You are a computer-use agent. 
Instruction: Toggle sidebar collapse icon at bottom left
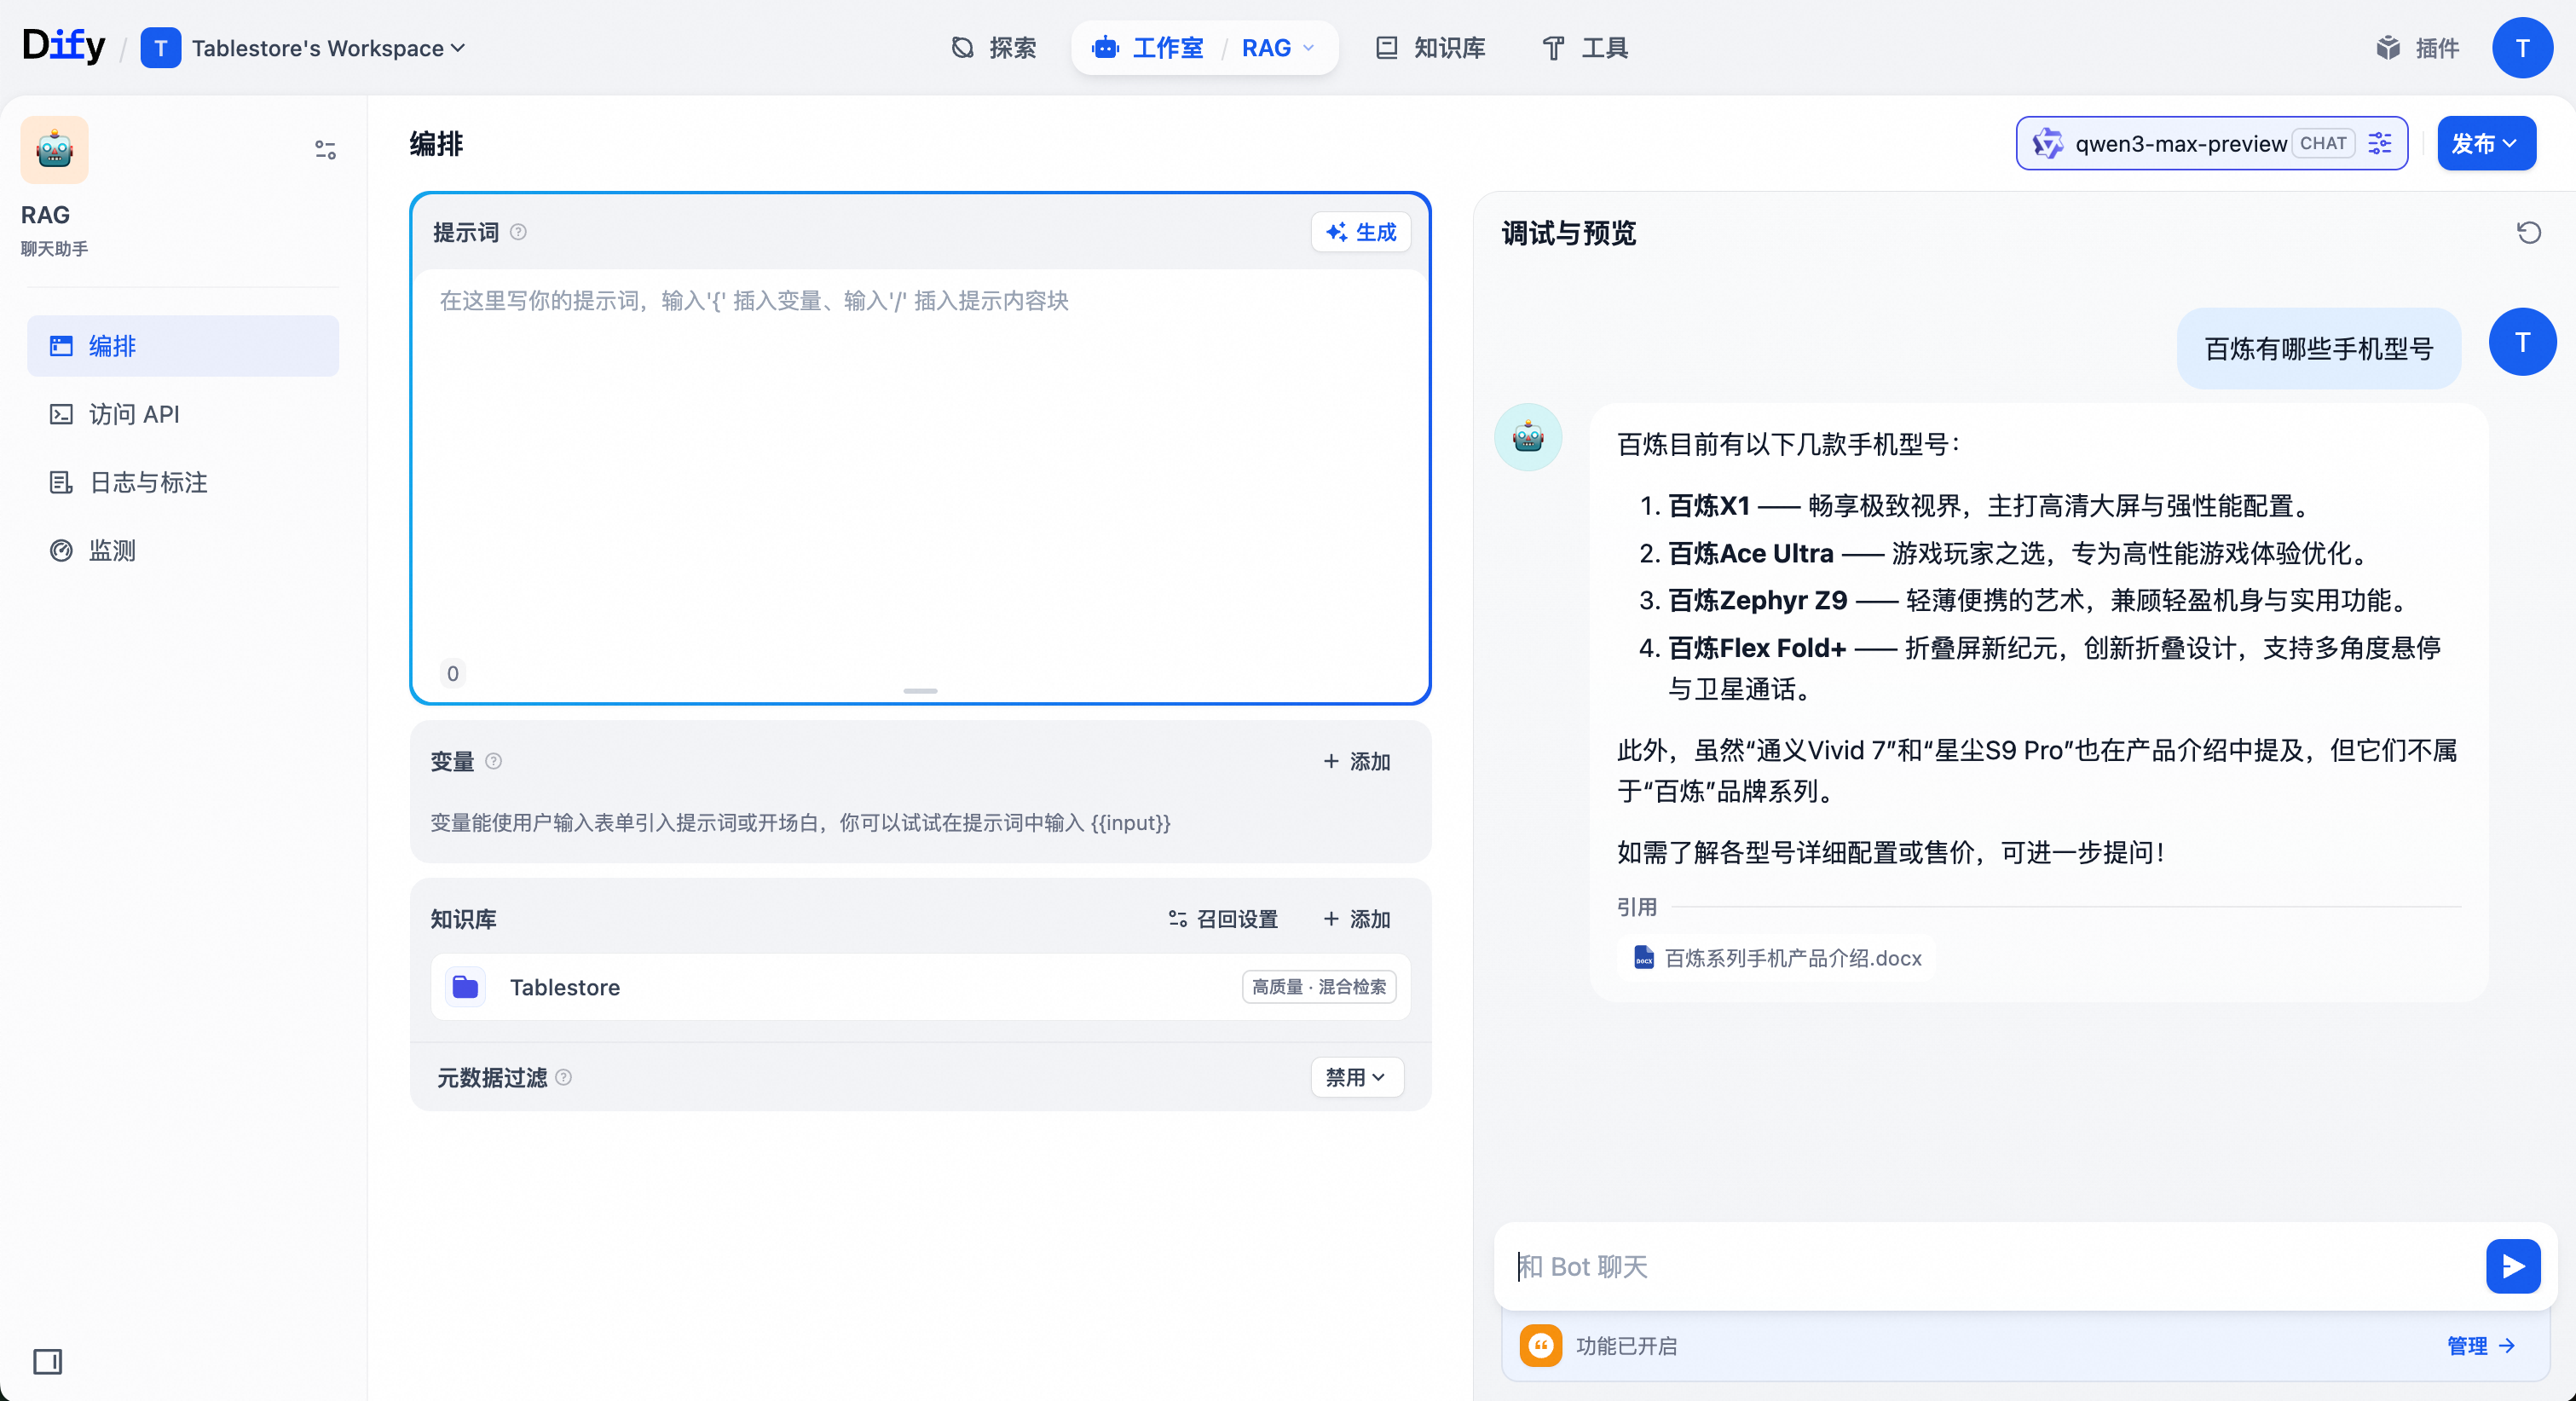tap(47, 1361)
